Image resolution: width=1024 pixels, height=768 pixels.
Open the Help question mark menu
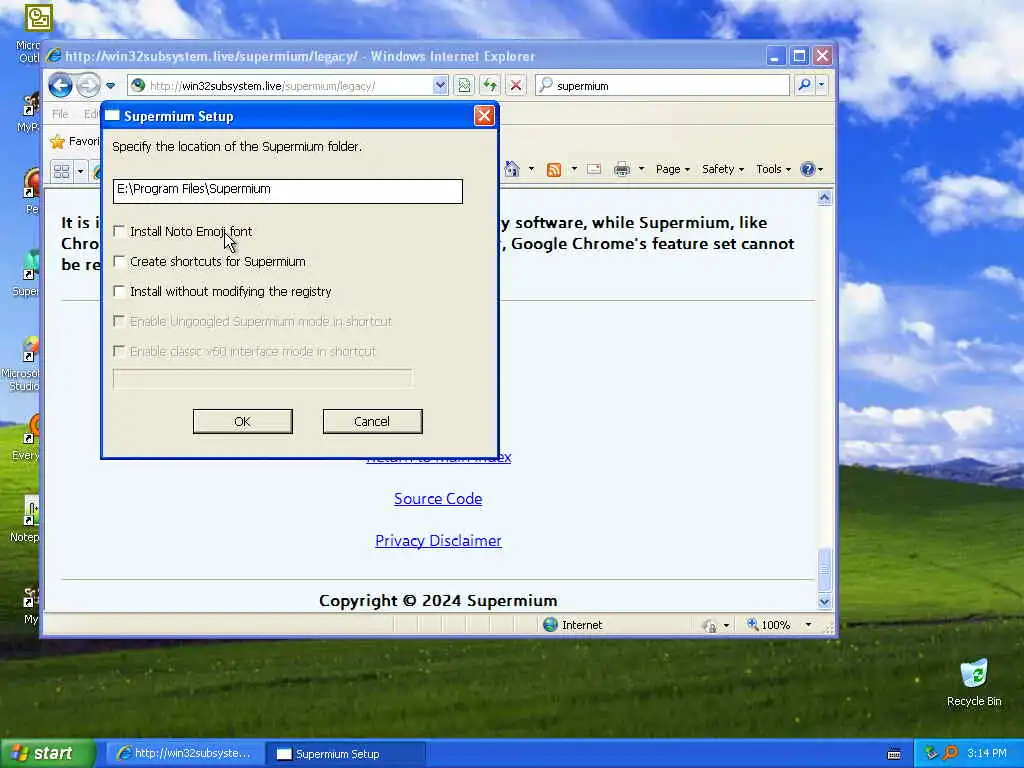pyautogui.click(x=811, y=169)
